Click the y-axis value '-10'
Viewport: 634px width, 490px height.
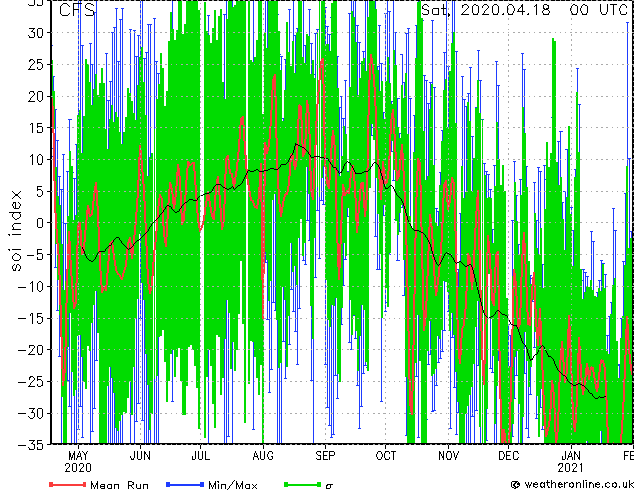pos(31,287)
